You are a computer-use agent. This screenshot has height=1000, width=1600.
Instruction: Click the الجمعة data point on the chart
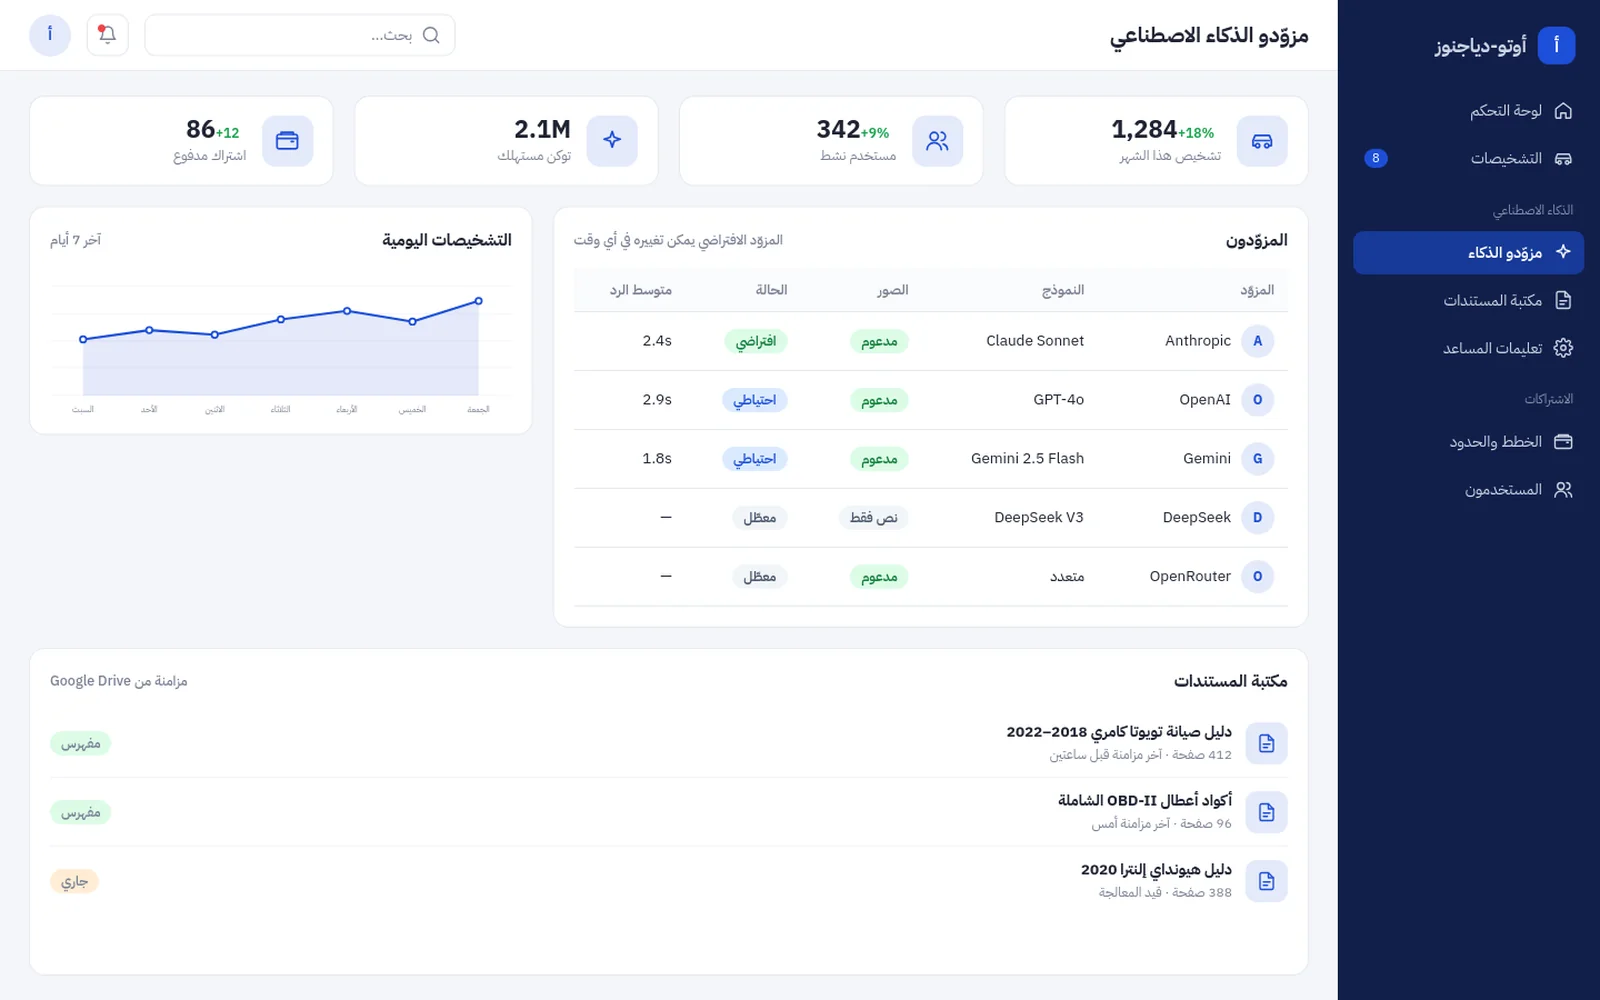tap(479, 301)
